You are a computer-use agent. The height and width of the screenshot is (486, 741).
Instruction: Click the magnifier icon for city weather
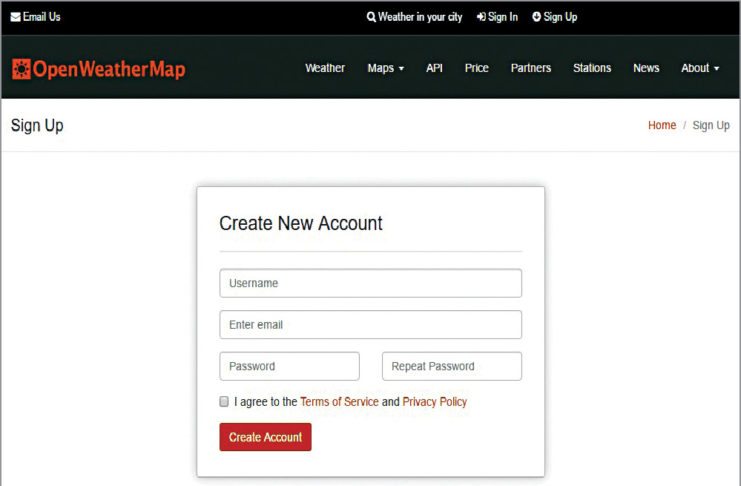[371, 17]
